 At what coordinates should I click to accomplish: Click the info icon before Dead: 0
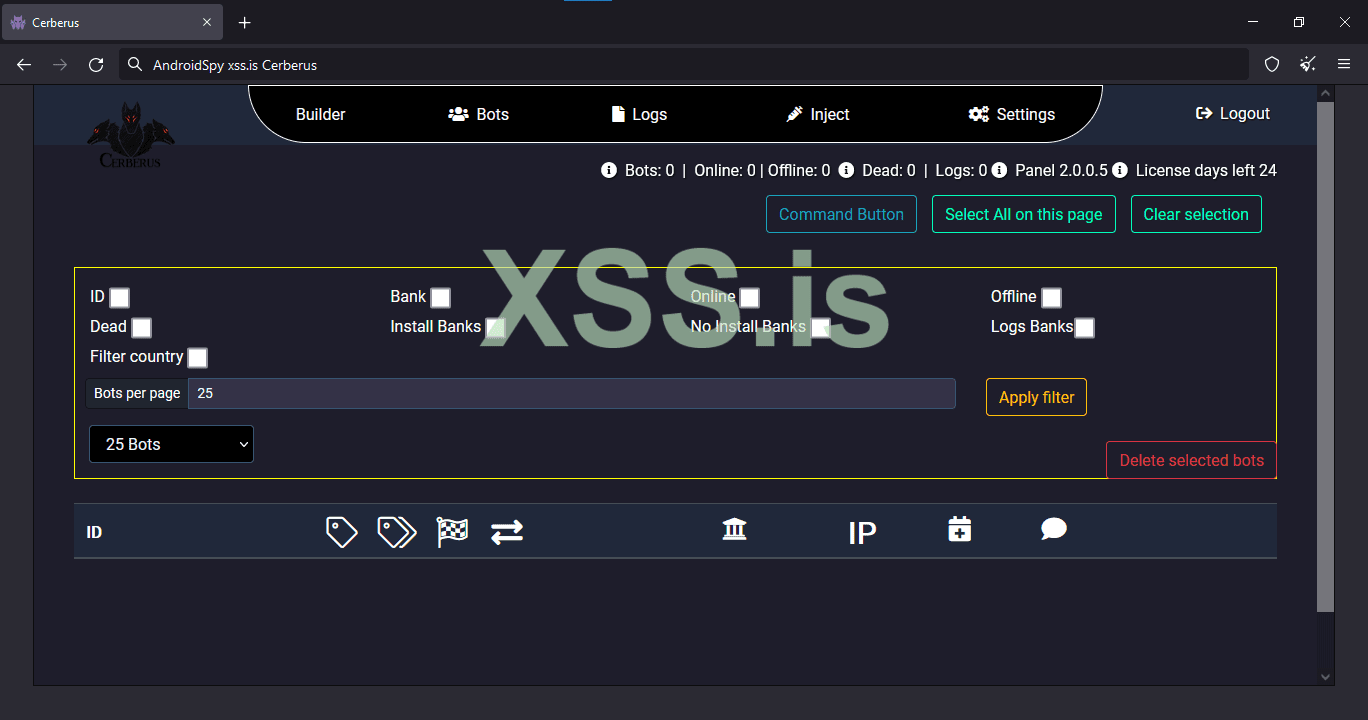pos(846,170)
